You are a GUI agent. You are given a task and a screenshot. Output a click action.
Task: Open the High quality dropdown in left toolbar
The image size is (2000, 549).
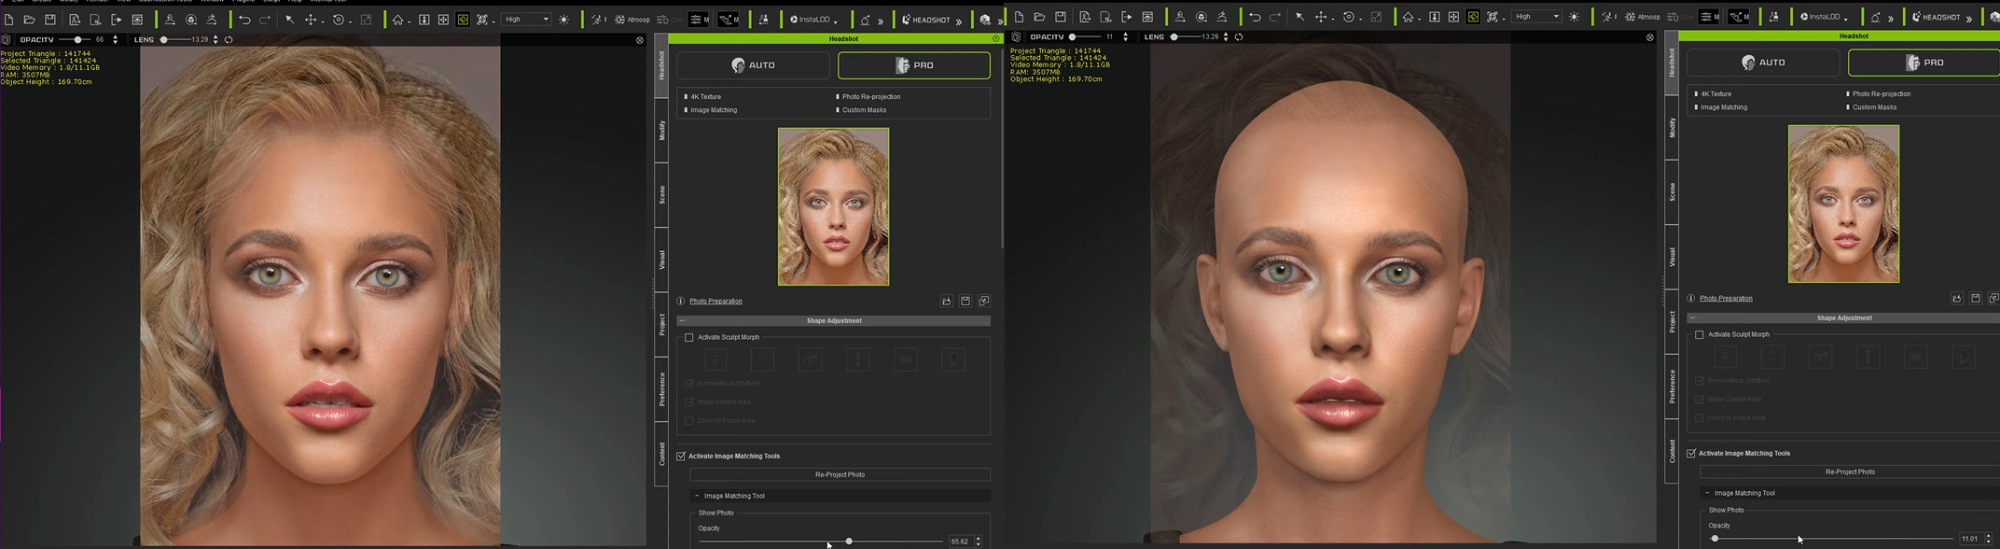(x=526, y=20)
